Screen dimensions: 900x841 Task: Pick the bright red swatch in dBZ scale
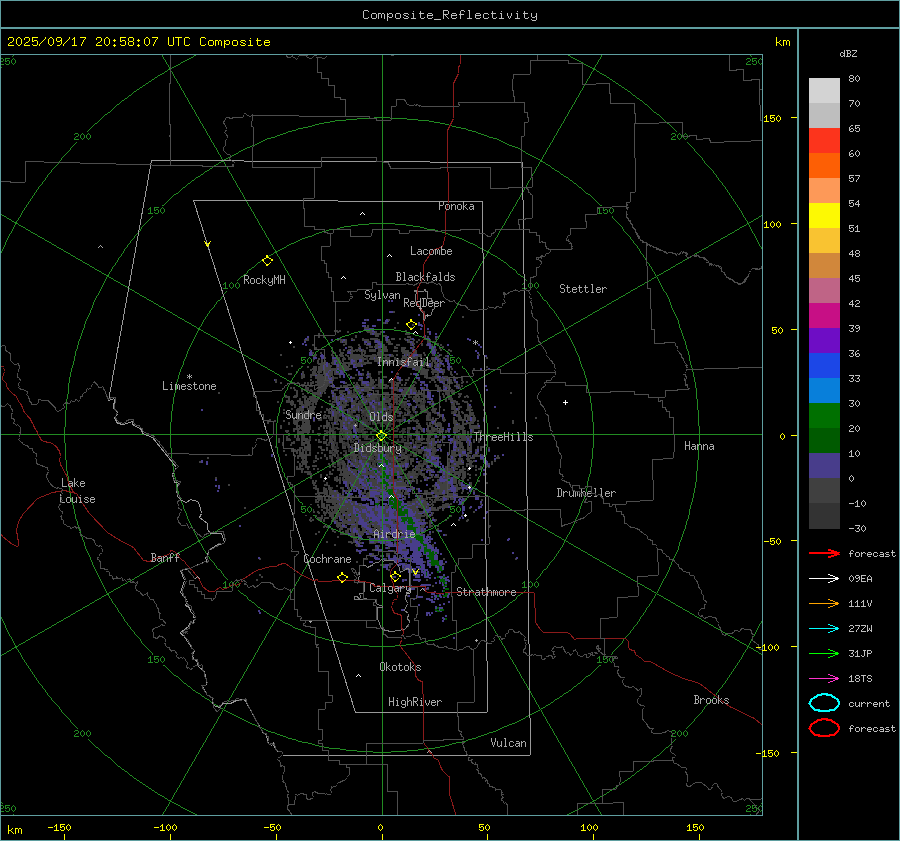(824, 141)
